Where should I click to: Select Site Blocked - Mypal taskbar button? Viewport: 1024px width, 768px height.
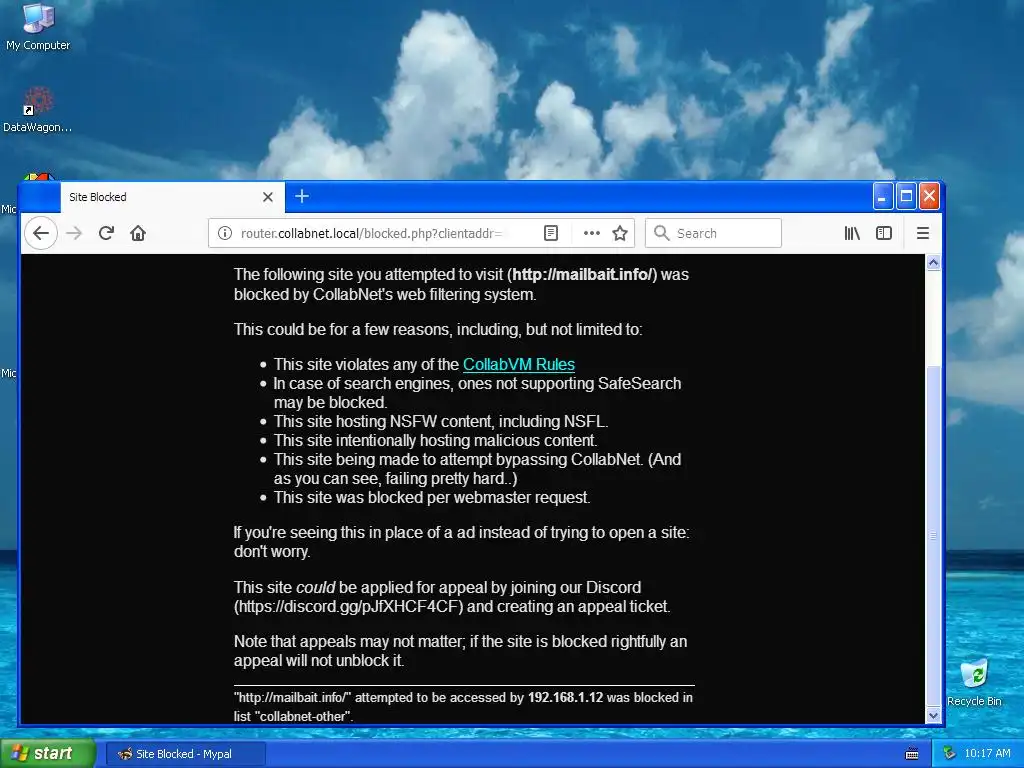tap(185, 754)
